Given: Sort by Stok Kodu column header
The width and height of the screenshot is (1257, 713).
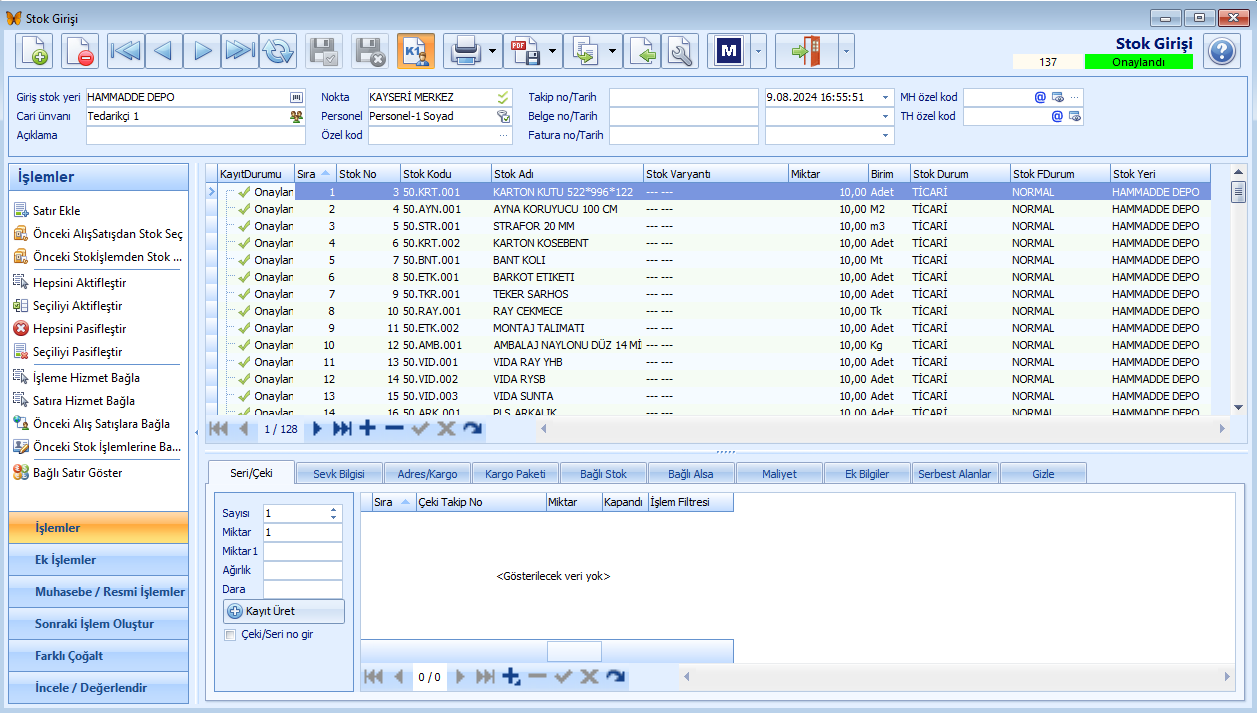Looking at the screenshot, I should [x=445, y=174].
